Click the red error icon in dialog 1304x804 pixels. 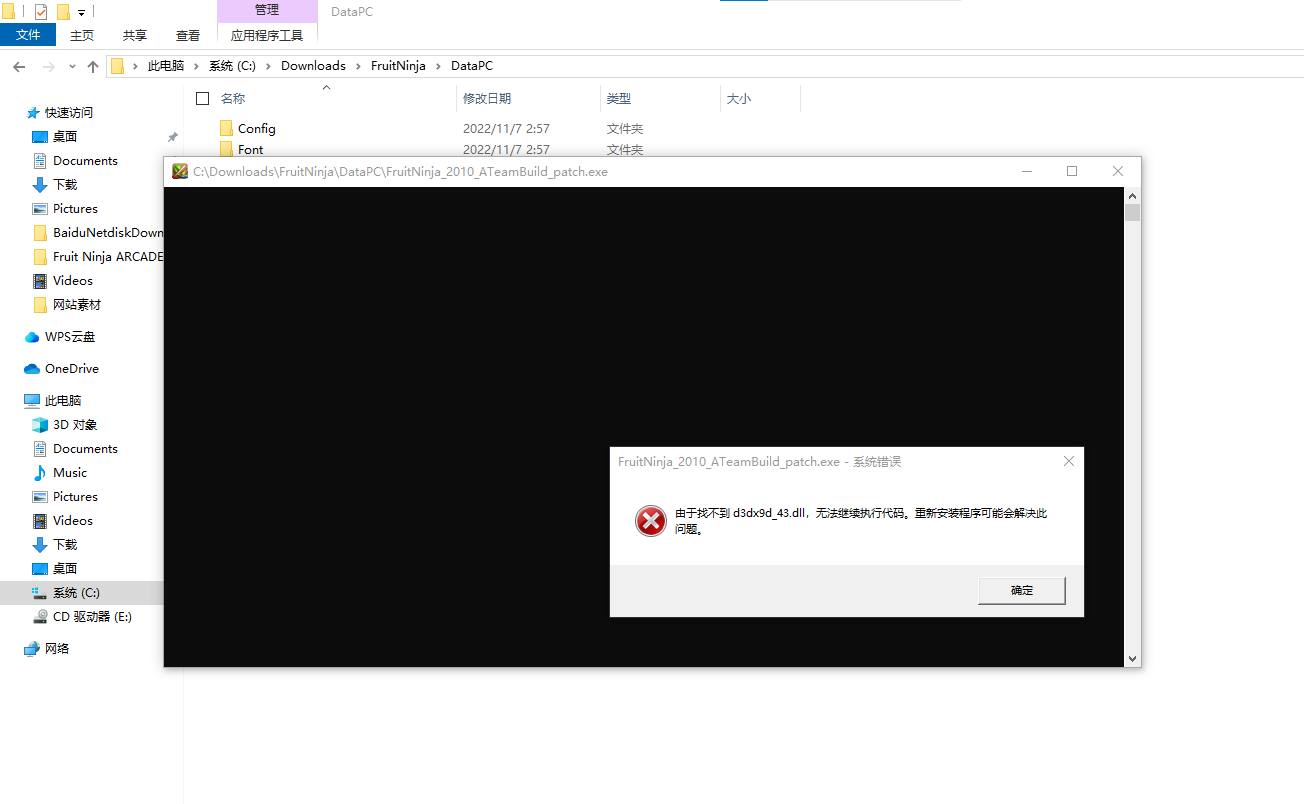(x=650, y=521)
